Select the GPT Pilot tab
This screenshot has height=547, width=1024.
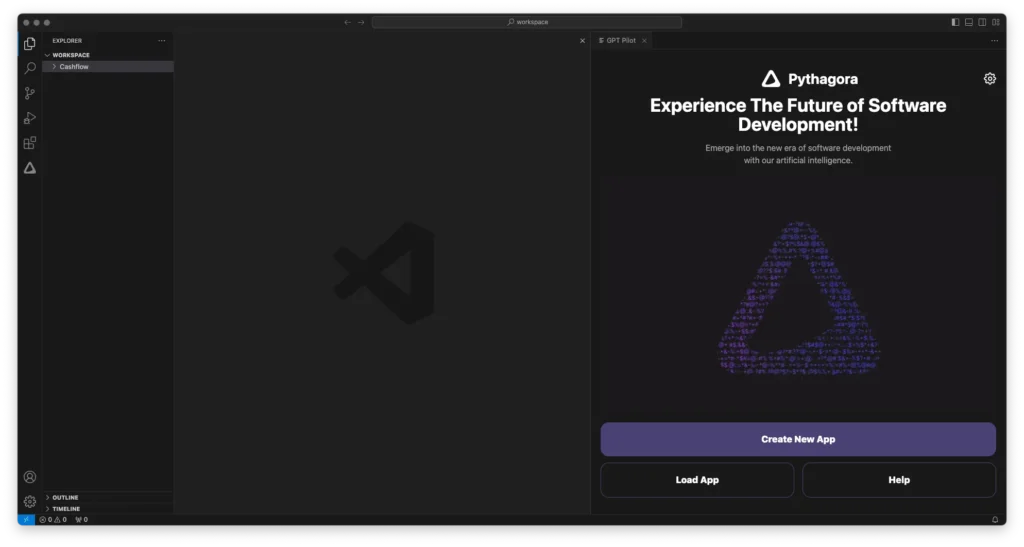[620, 41]
